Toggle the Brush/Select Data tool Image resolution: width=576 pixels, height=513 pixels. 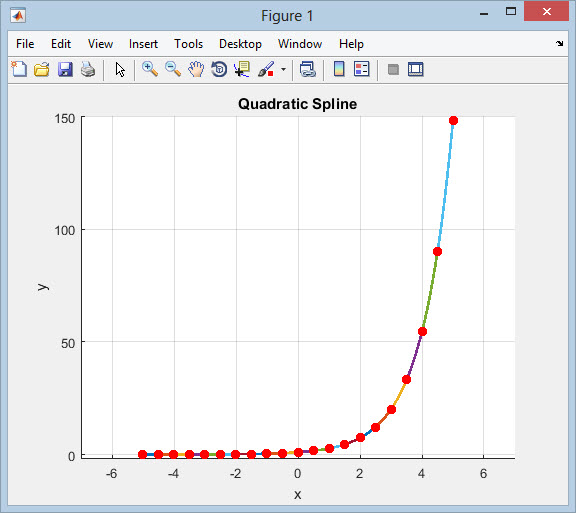[266, 69]
